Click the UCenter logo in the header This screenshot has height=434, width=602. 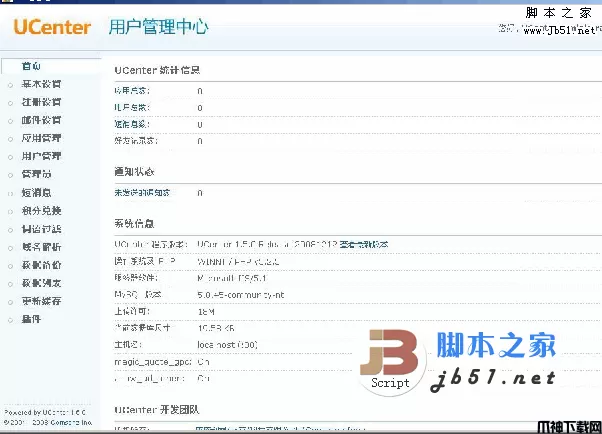tap(50, 27)
